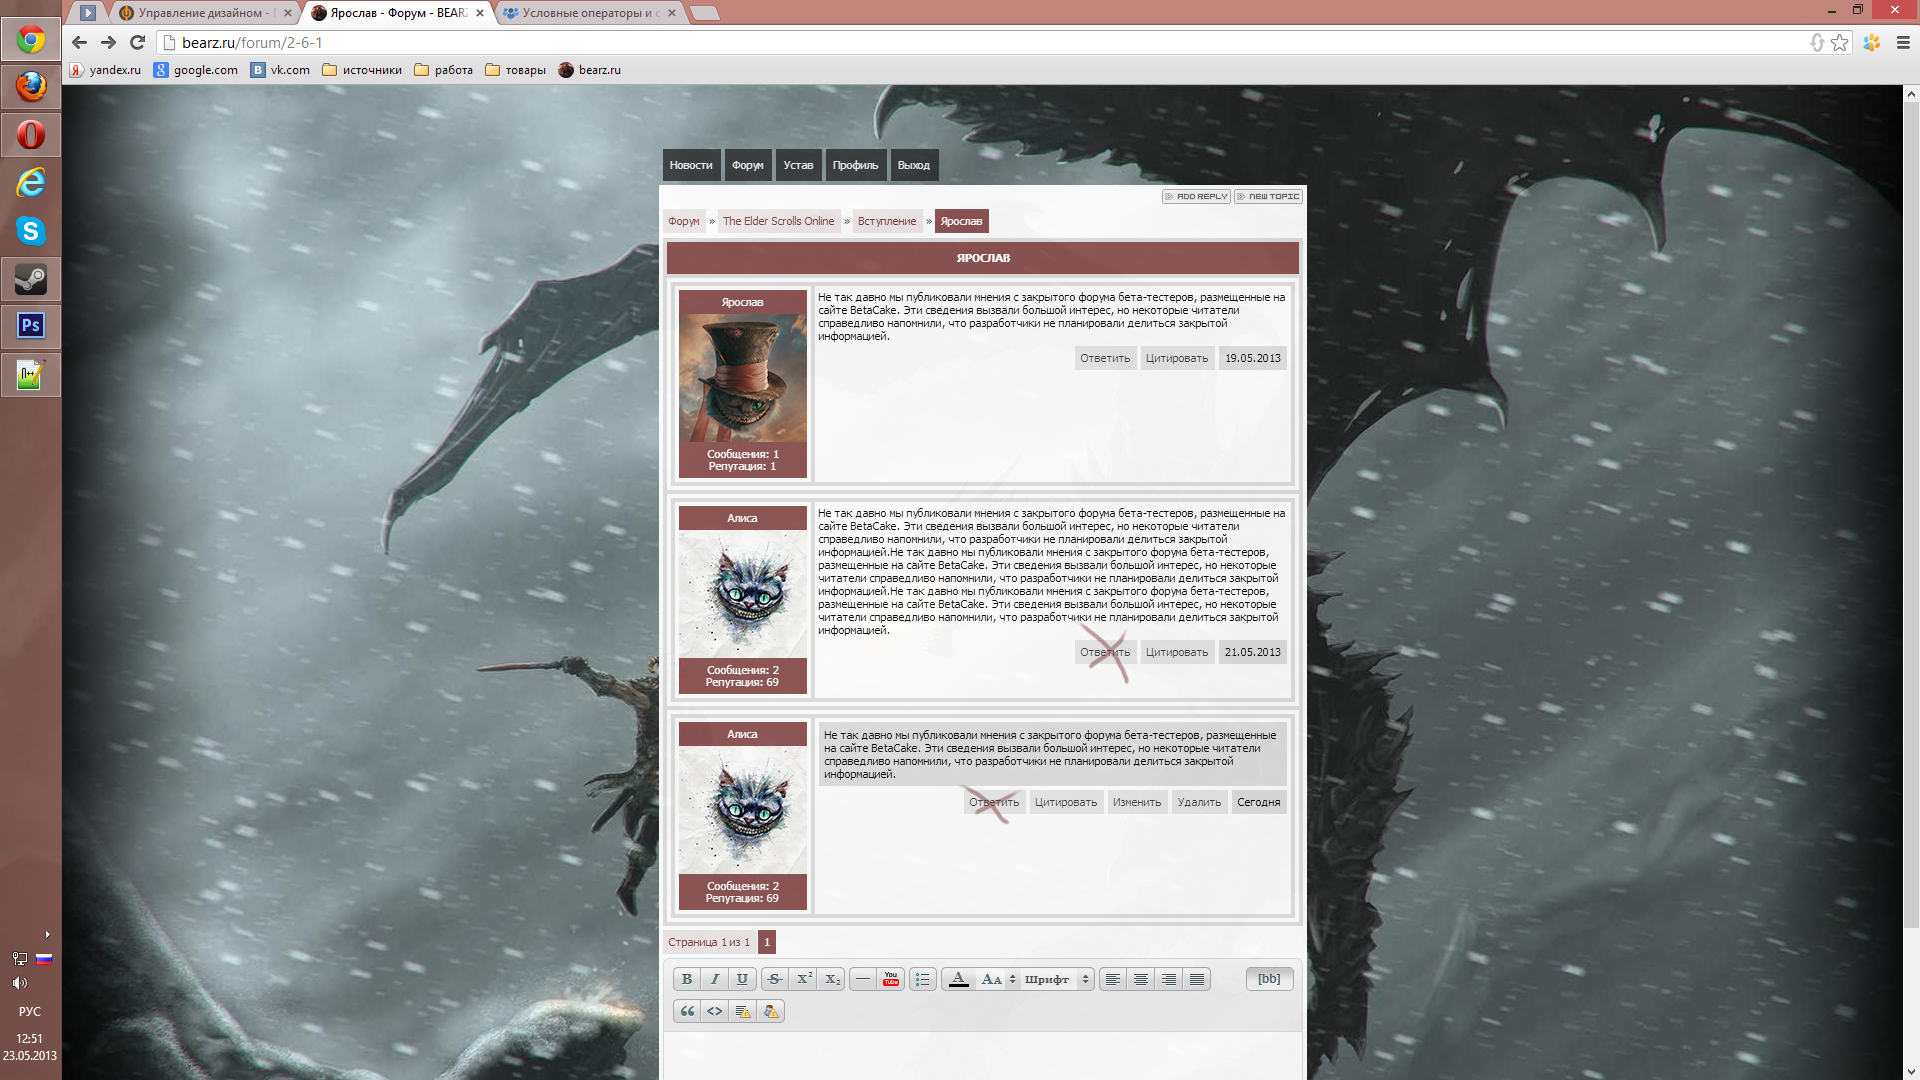The image size is (1920, 1080).
Task: Toggle underline formatting in the reply editor
Action: click(x=742, y=979)
